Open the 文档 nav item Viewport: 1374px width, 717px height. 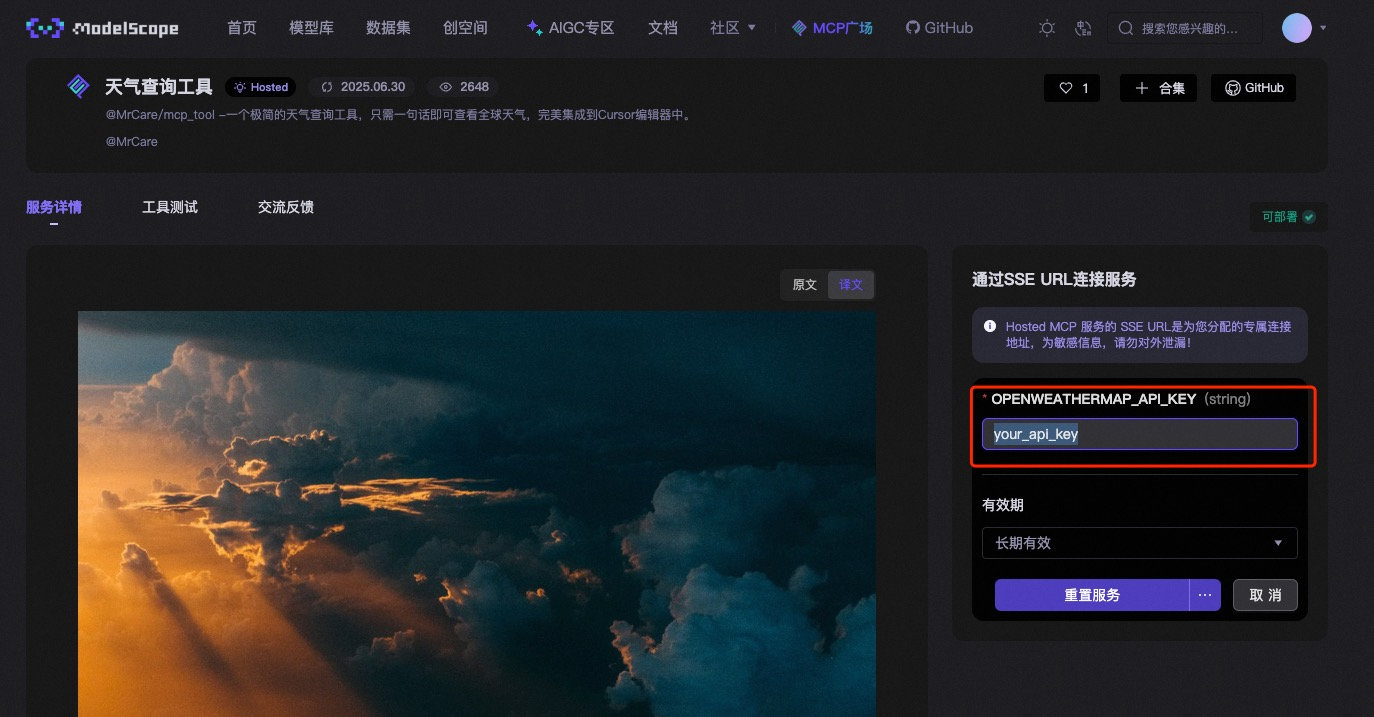point(663,28)
